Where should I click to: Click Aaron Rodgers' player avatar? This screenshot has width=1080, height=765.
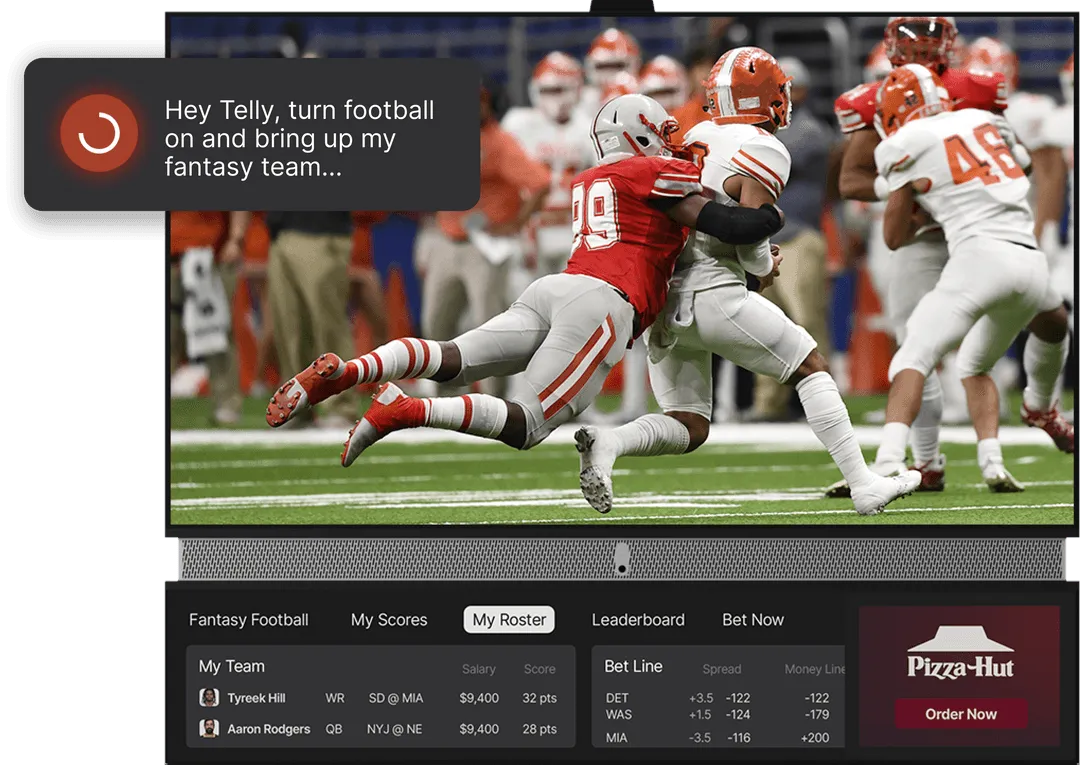[x=209, y=729]
